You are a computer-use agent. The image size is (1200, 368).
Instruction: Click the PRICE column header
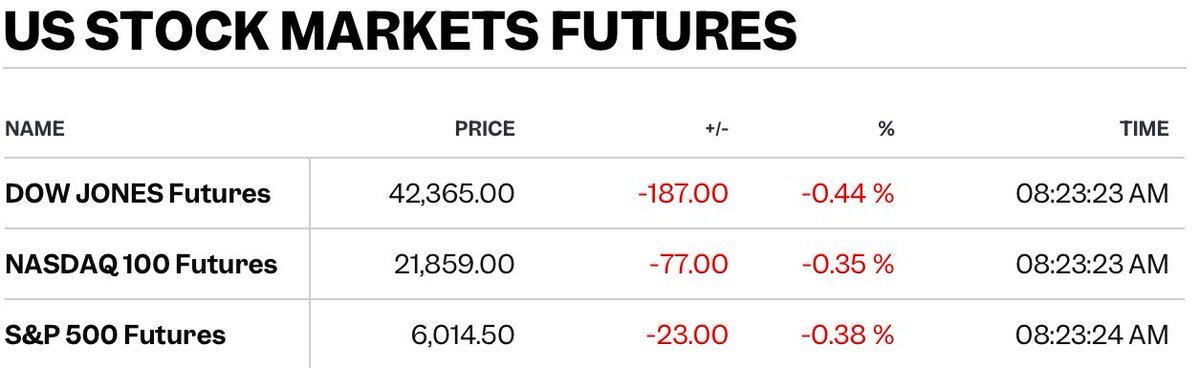485,129
